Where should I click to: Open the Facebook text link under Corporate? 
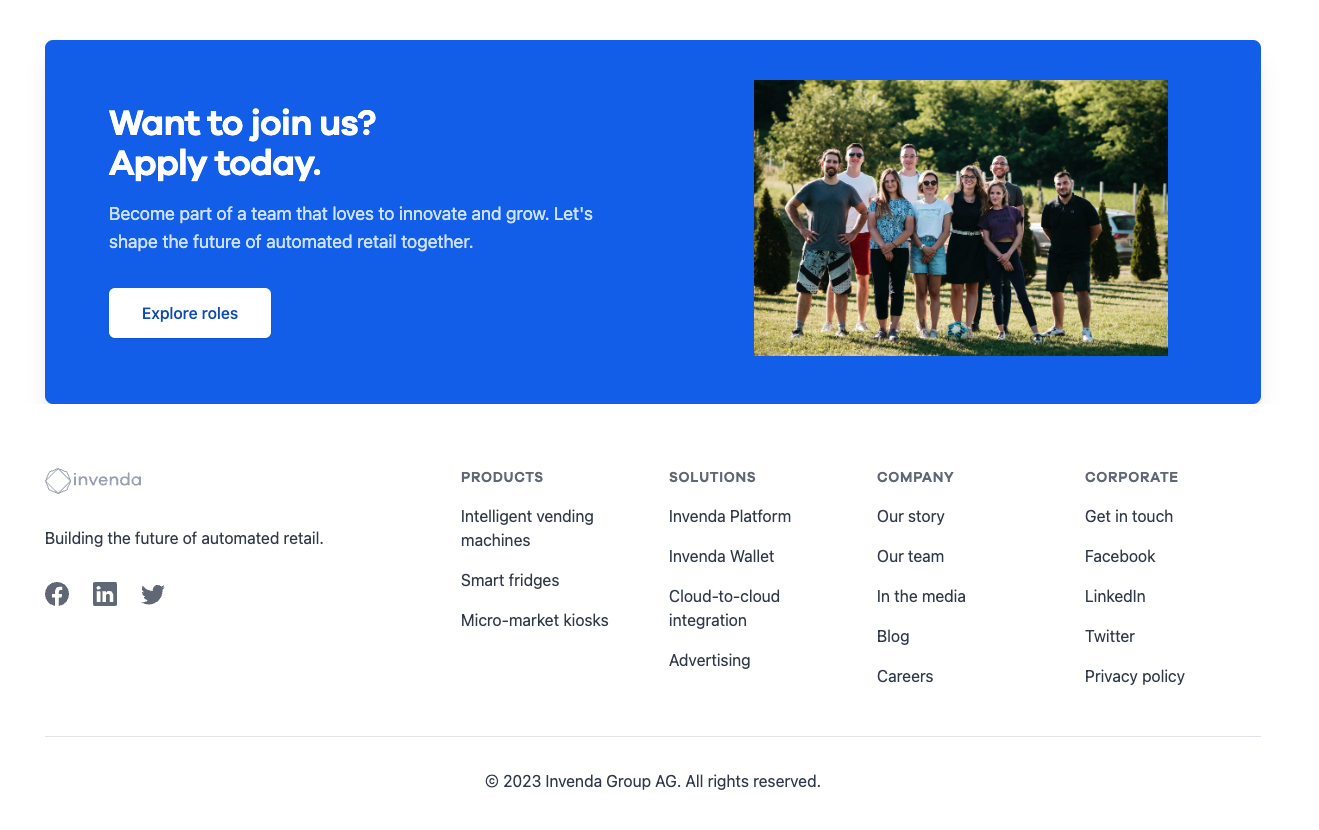(x=1120, y=556)
